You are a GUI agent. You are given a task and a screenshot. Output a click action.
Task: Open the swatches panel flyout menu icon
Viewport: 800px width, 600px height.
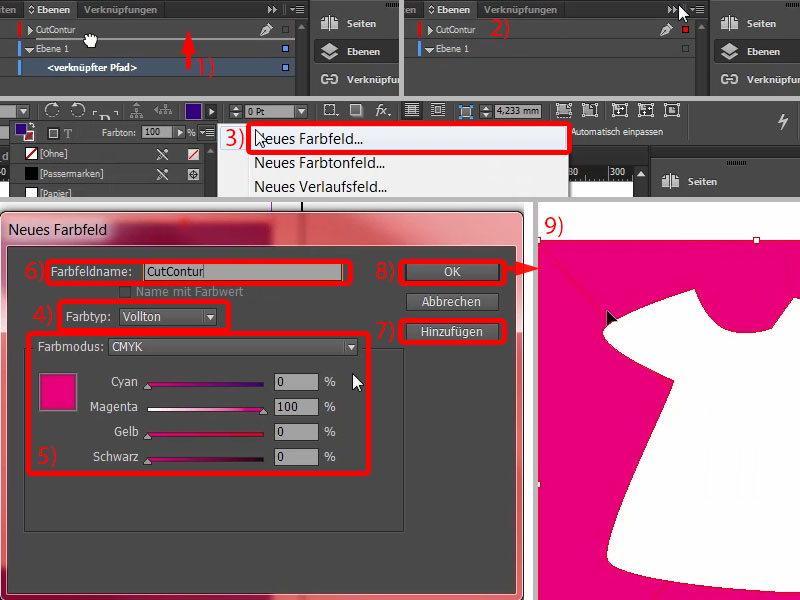[207, 133]
